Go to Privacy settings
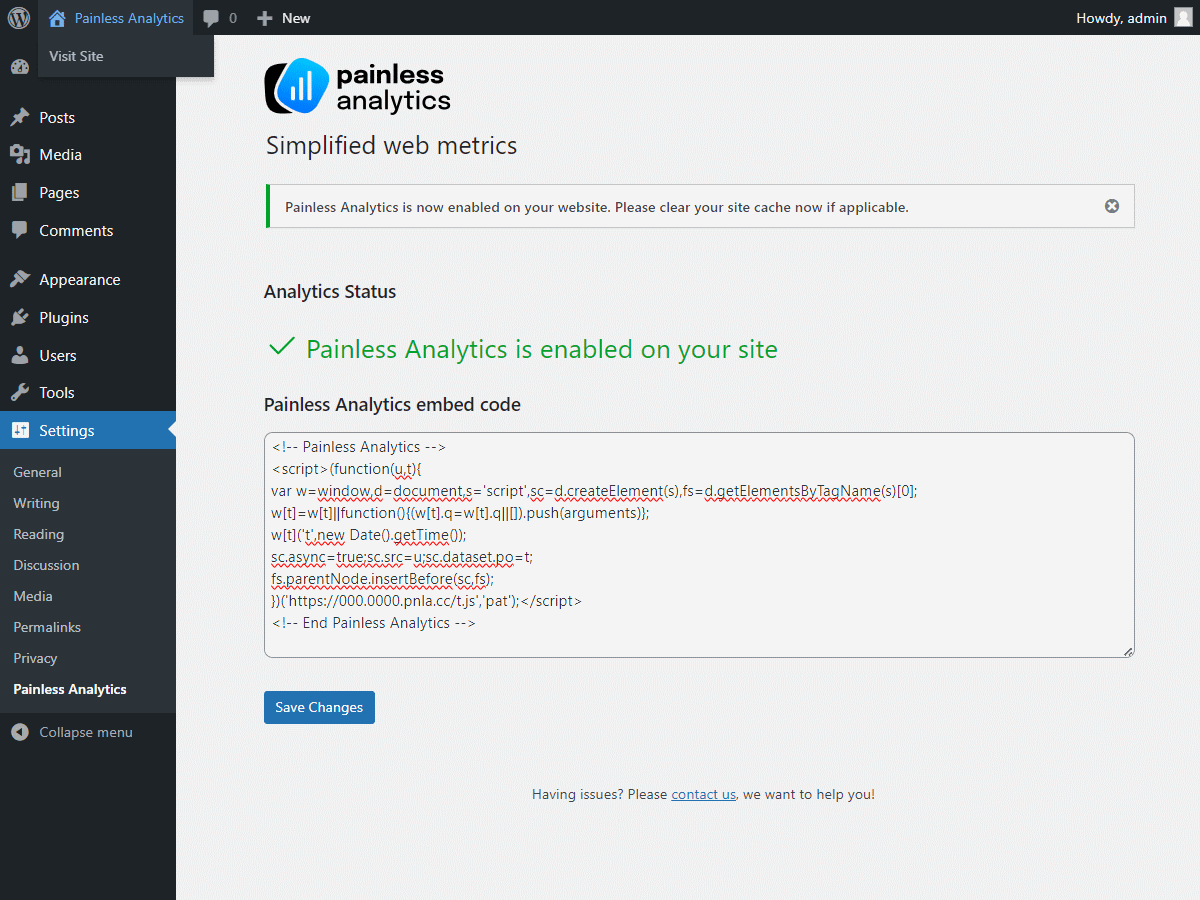 click(x=35, y=658)
